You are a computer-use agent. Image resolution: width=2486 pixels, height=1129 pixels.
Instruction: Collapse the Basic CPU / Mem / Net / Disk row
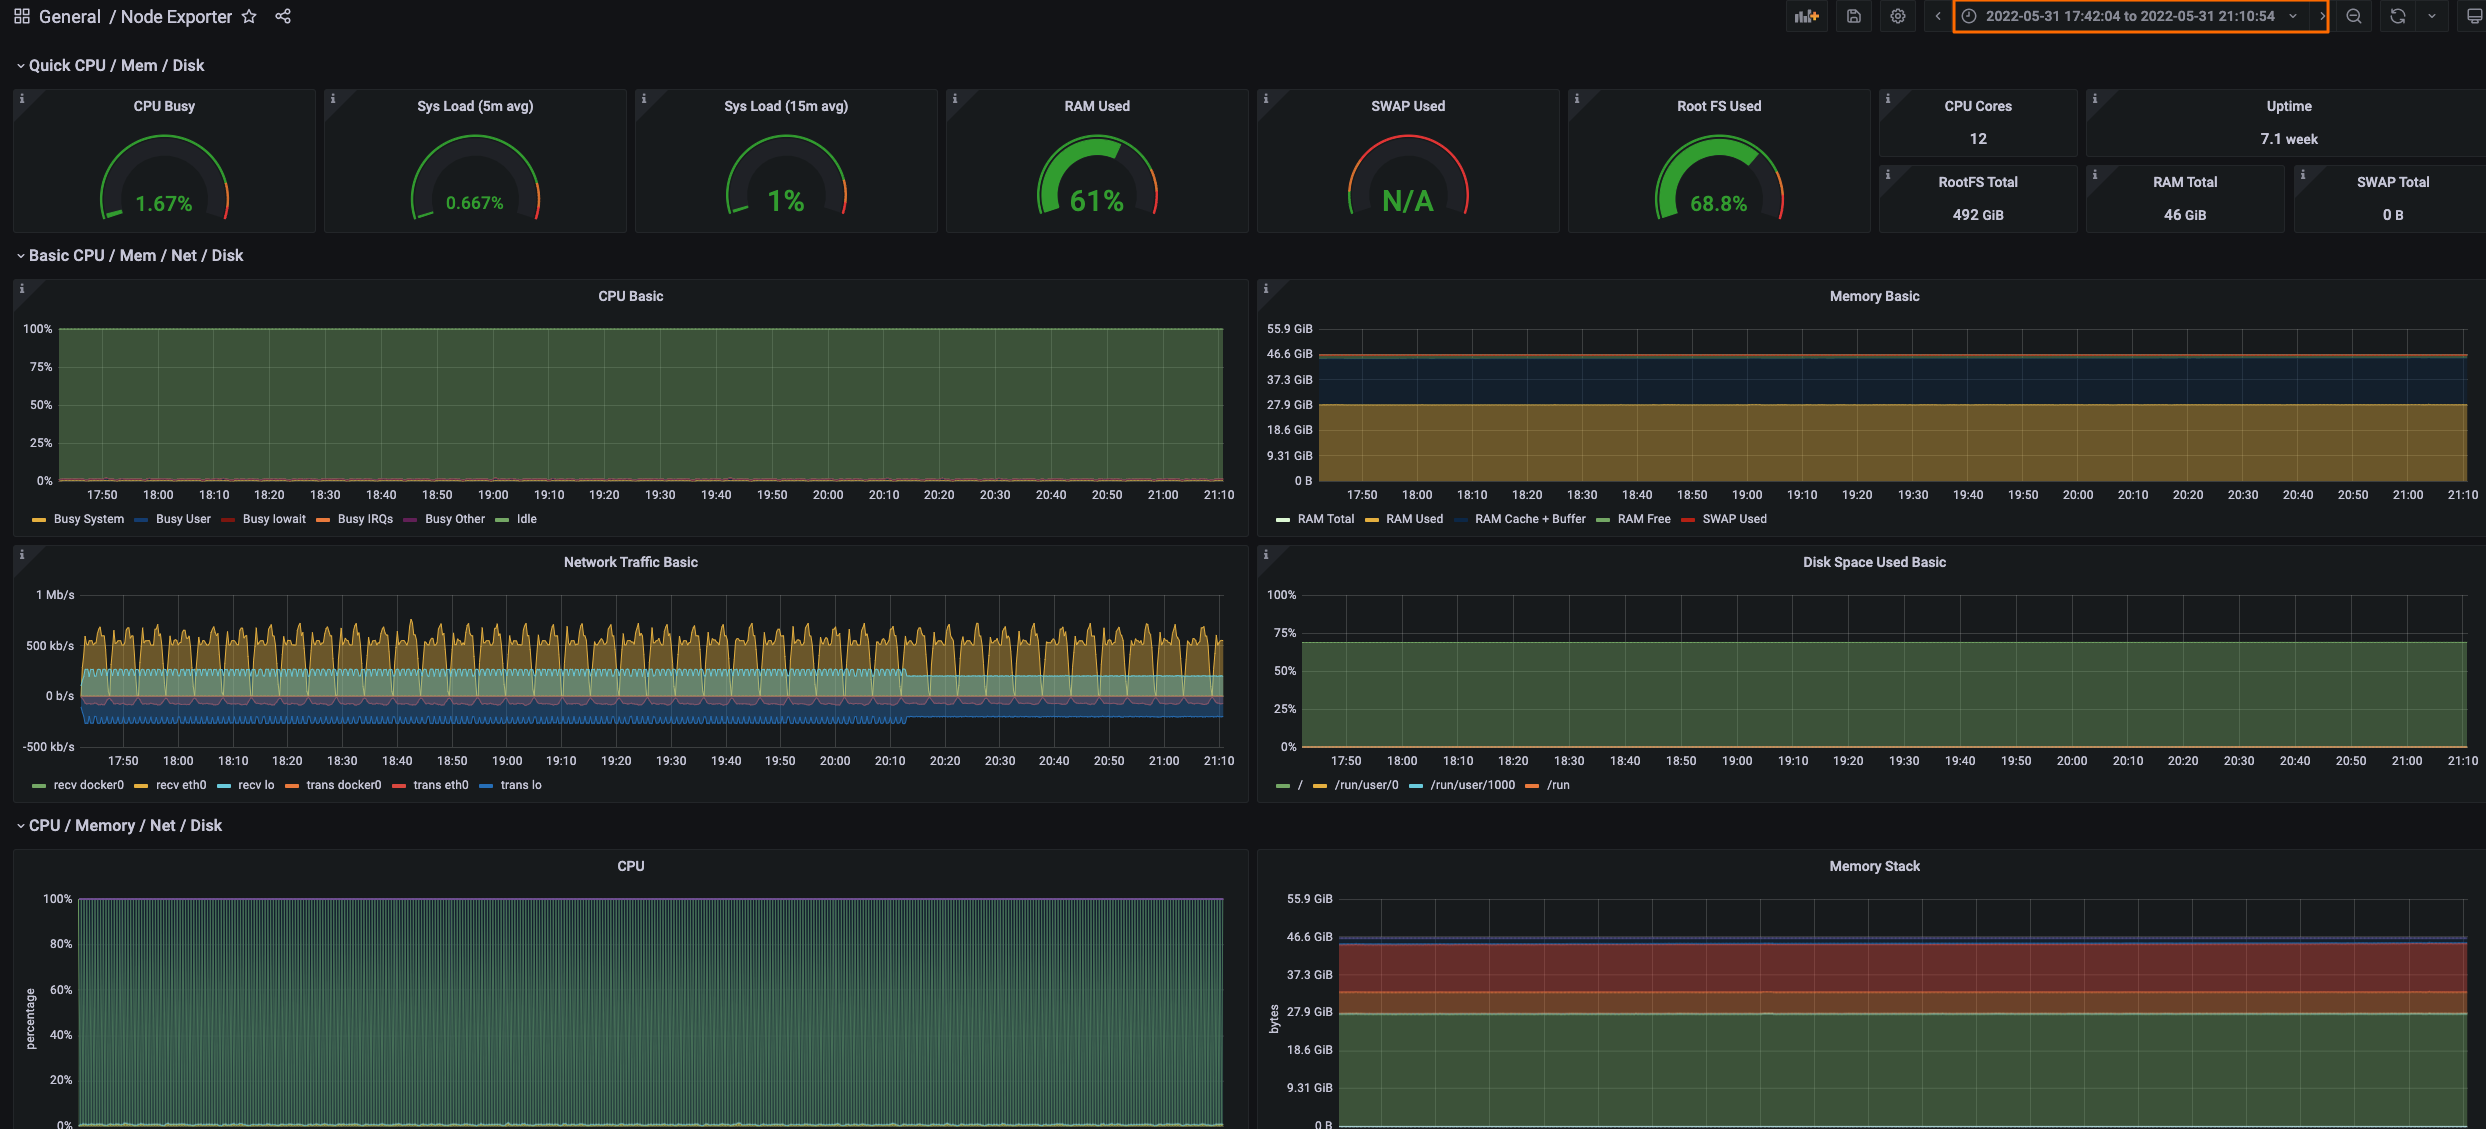tap(134, 255)
